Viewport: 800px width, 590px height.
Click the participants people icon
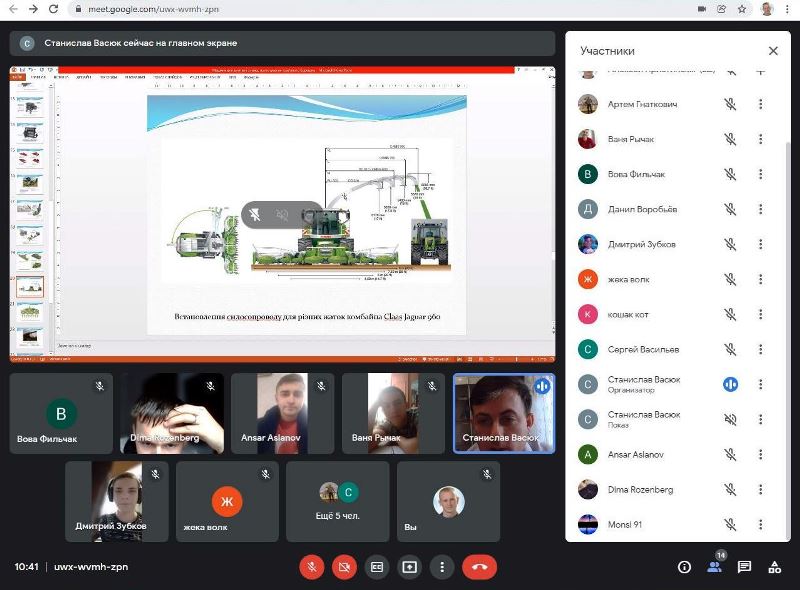[x=714, y=567]
